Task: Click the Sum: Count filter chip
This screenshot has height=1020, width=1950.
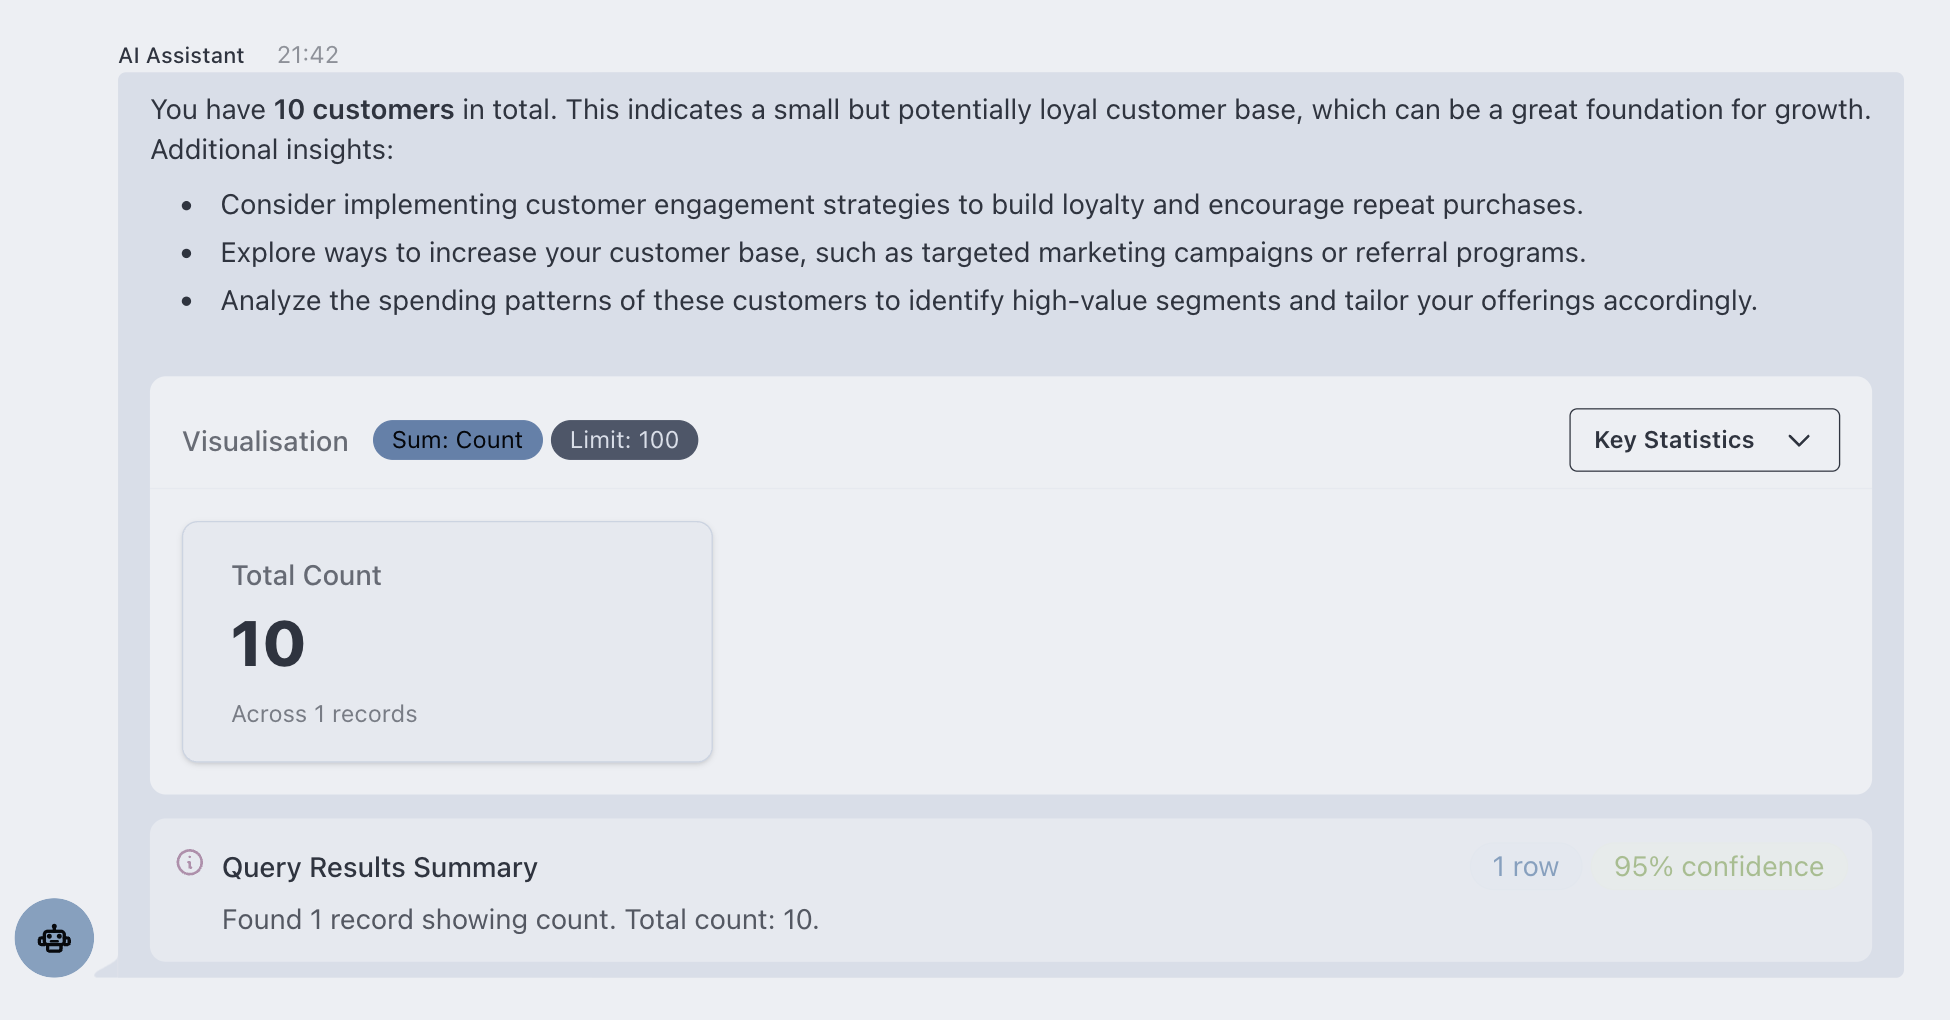Action: 457,440
